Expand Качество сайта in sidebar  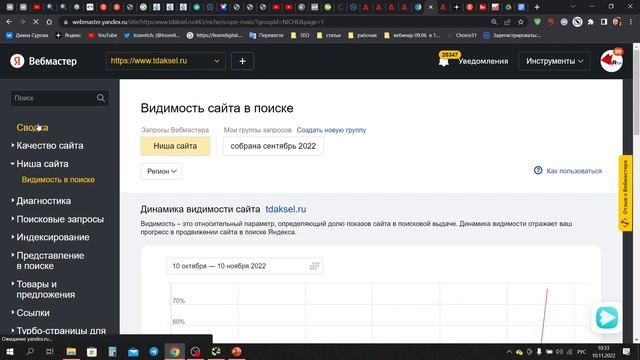49,146
